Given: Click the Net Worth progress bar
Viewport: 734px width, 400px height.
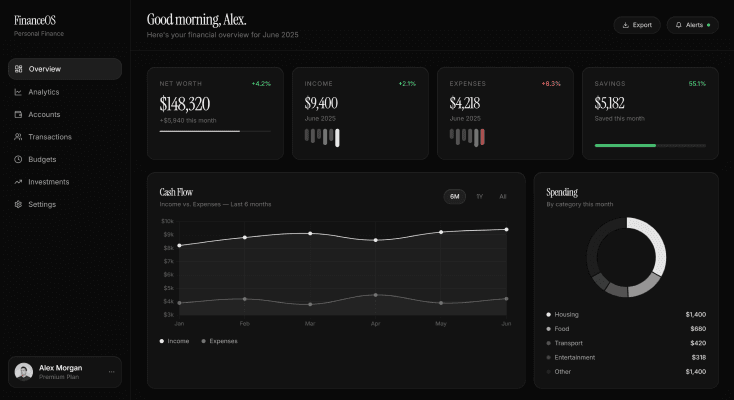Looking at the screenshot, I should (215, 131).
